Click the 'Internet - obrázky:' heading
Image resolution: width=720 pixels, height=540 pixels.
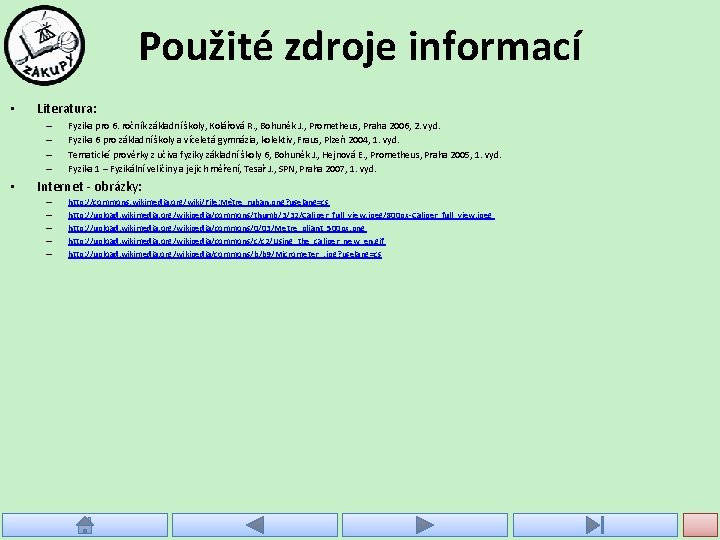tap(90, 186)
